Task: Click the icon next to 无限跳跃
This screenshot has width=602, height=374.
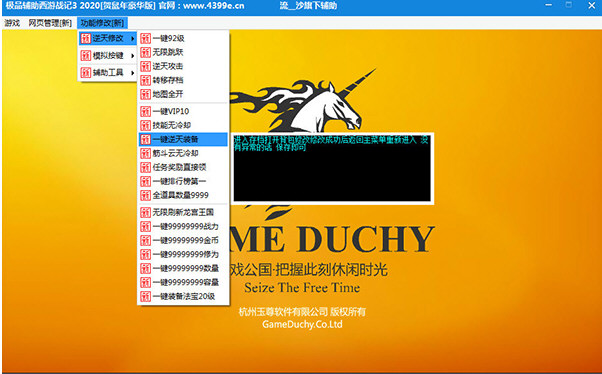Action: 145,52
